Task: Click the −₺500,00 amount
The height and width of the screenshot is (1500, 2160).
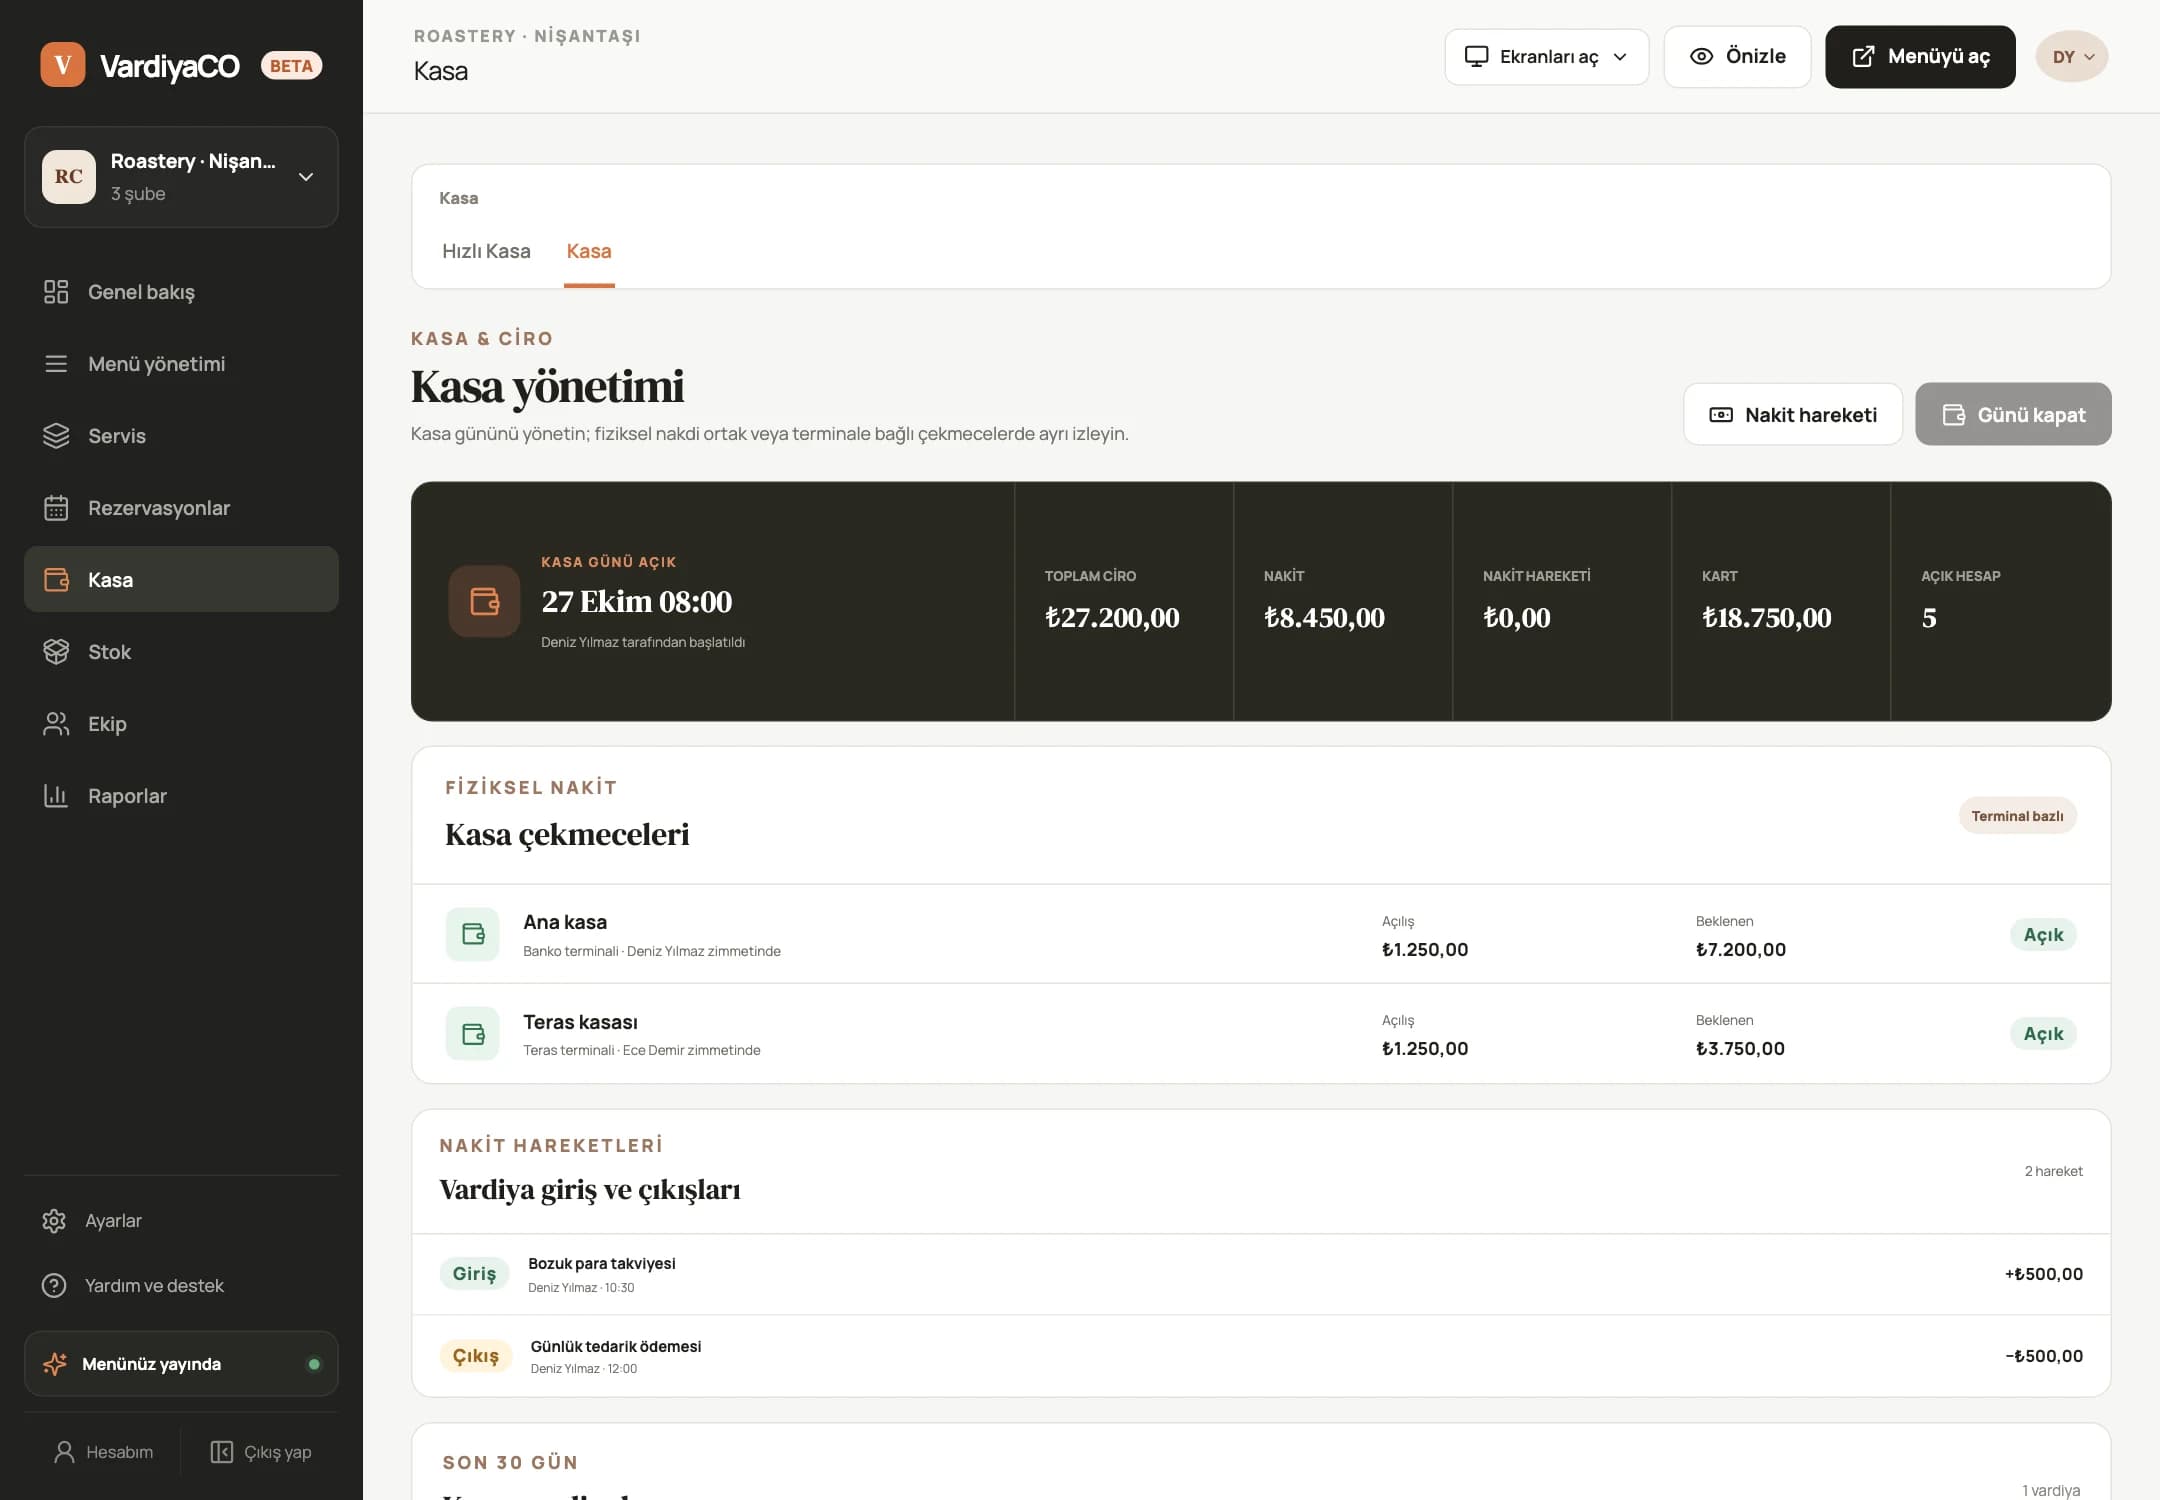Action: 2043,1356
